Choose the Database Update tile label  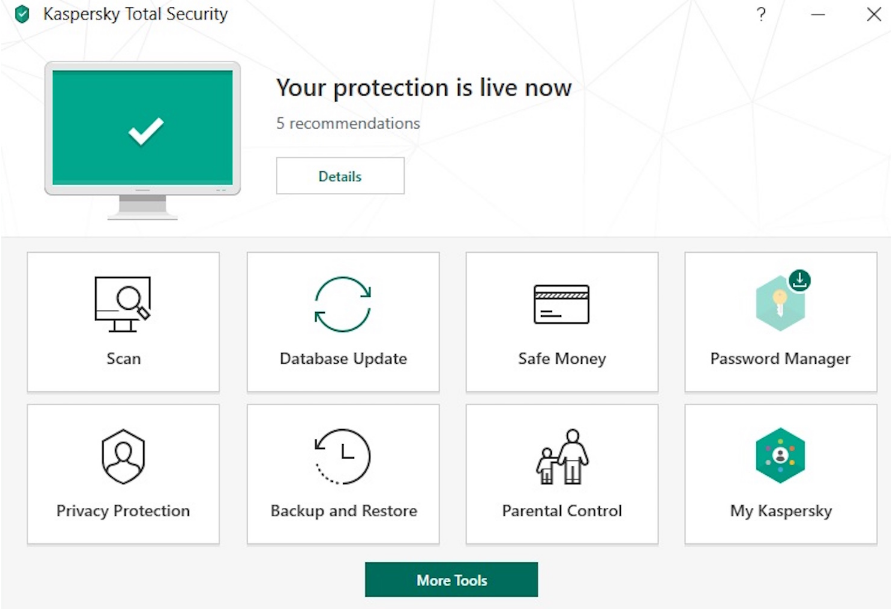point(343,358)
